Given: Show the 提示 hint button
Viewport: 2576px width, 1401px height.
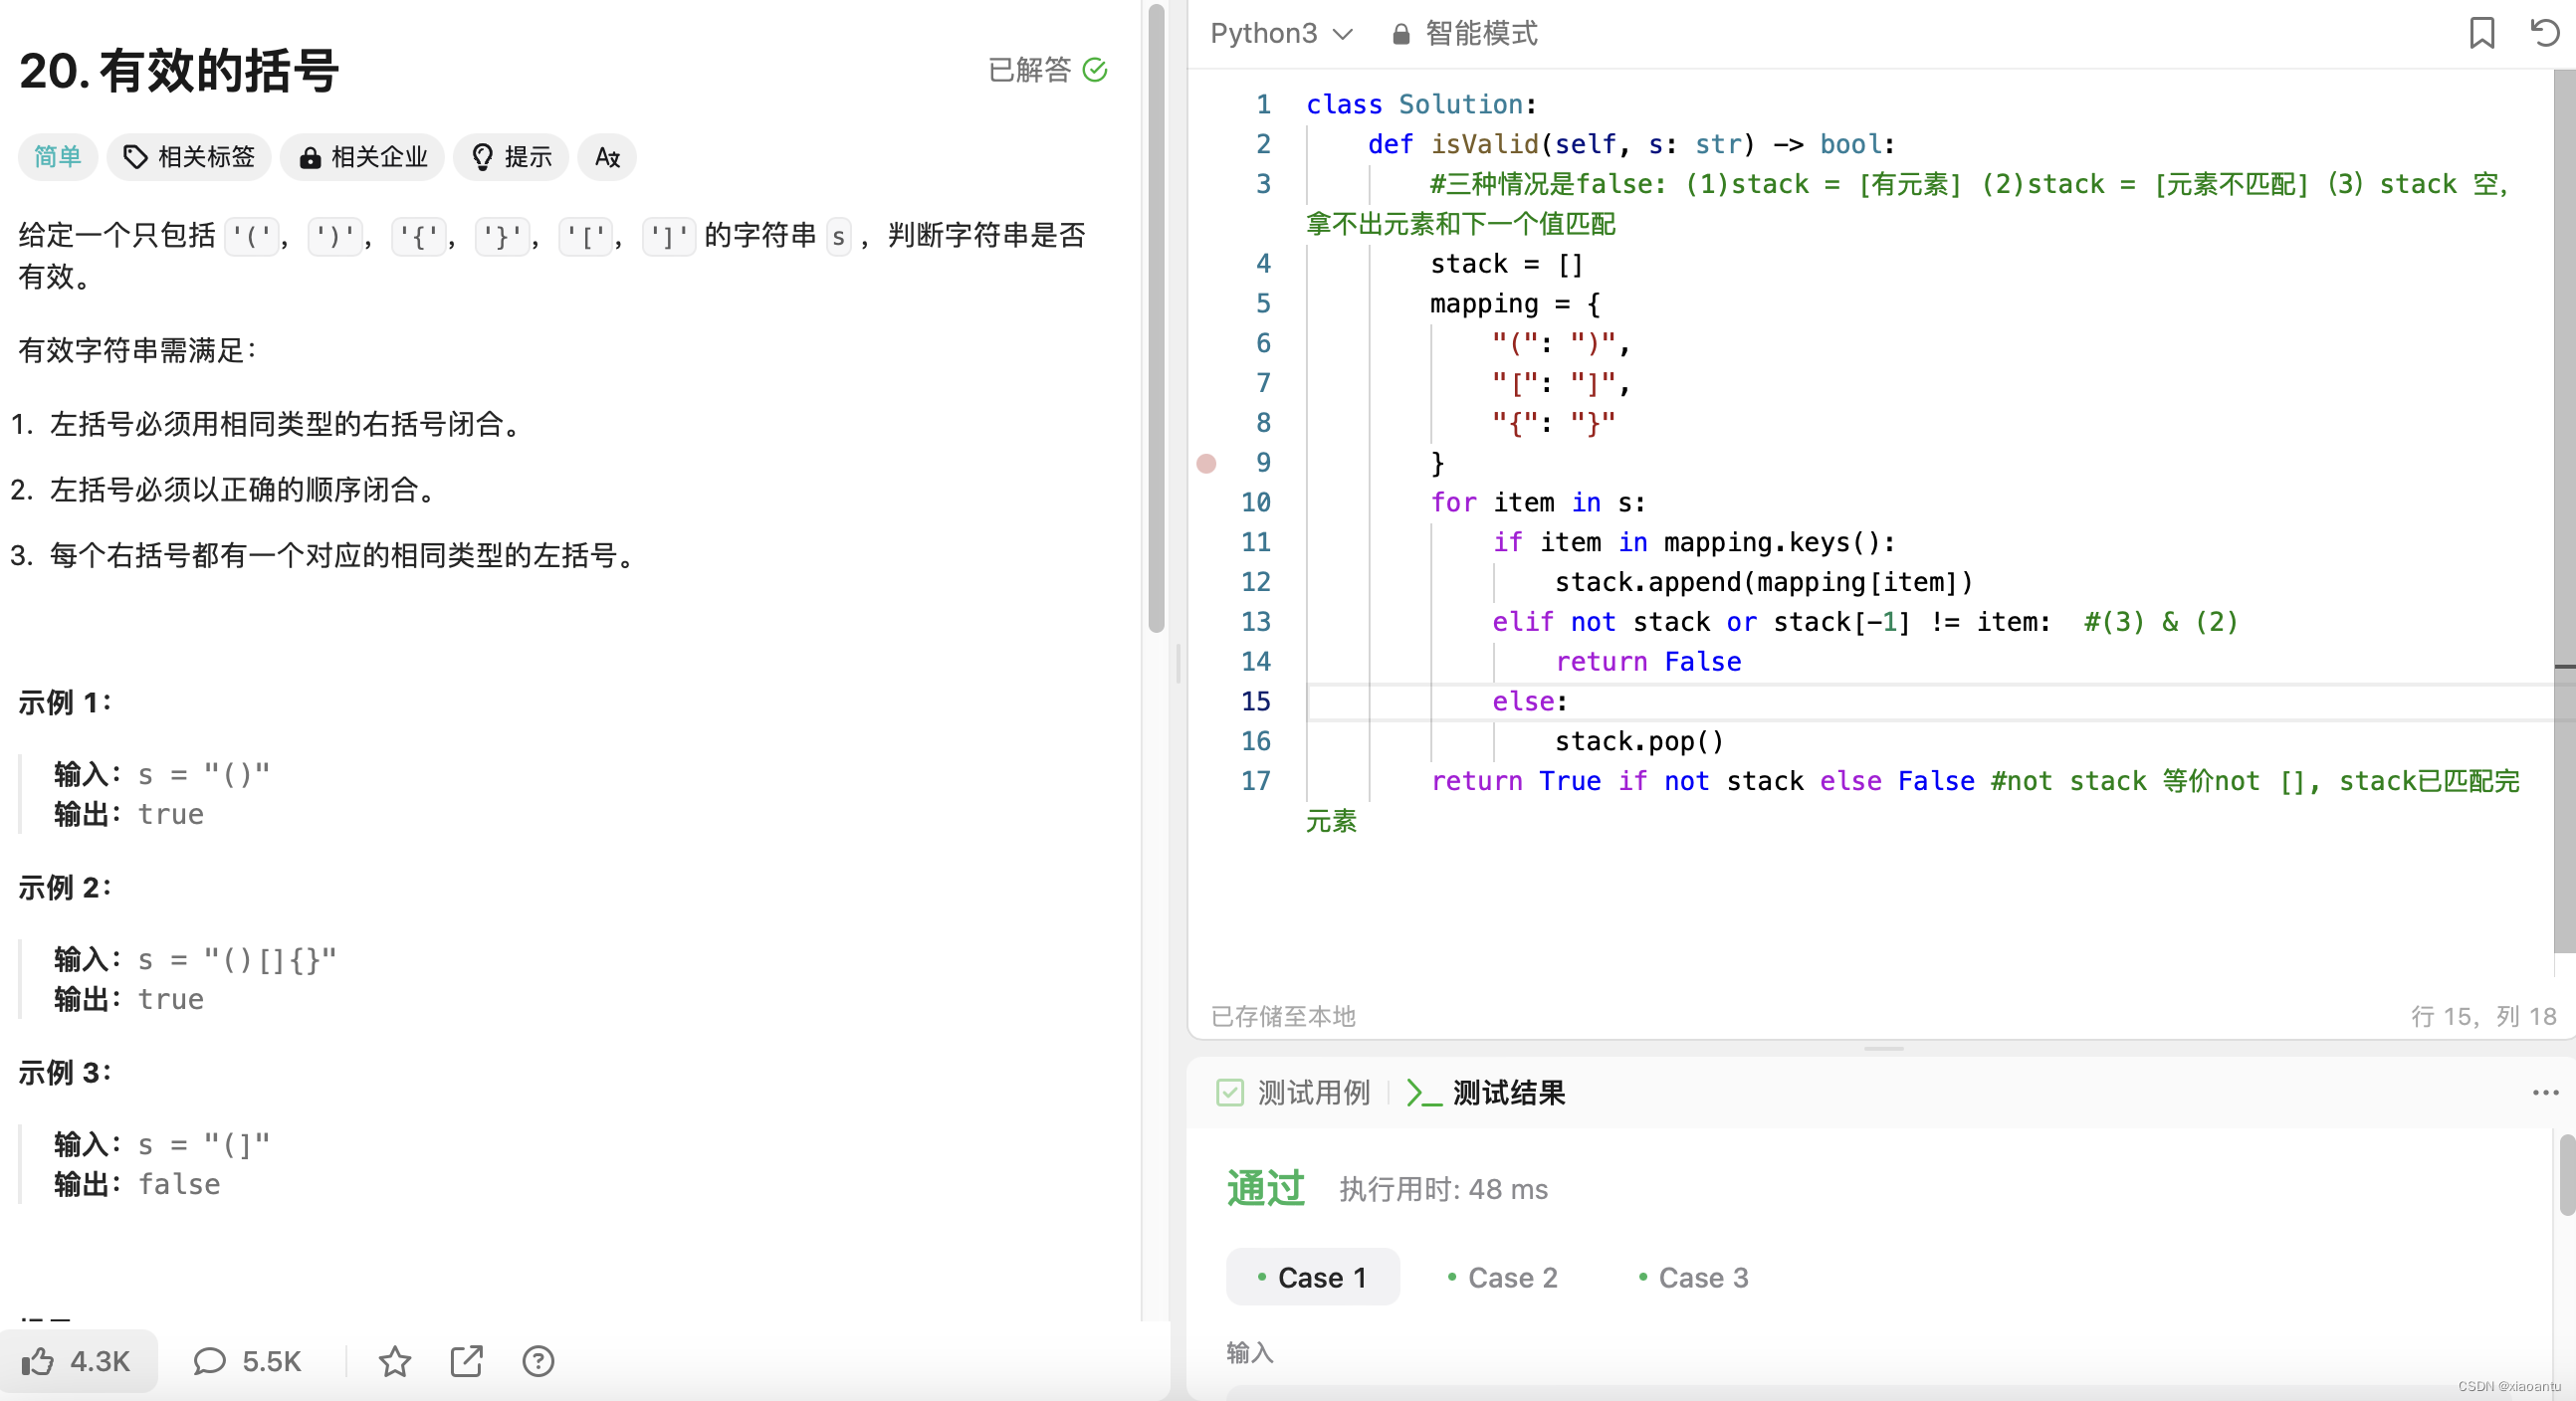Looking at the screenshot, I should 511,157.
